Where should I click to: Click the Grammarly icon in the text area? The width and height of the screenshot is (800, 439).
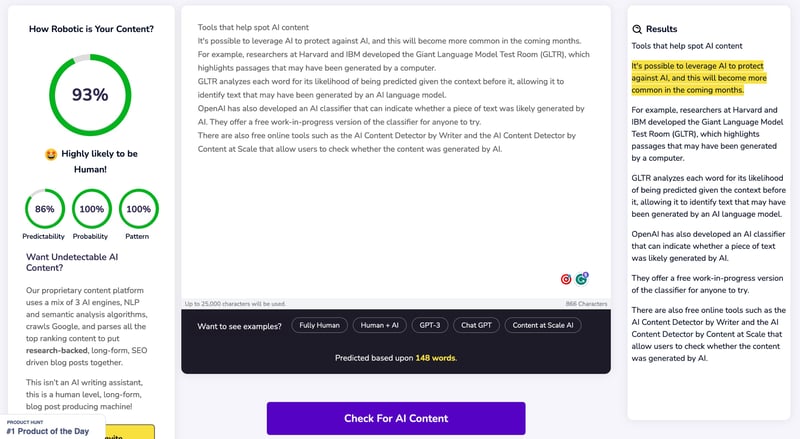click(581, 279)
